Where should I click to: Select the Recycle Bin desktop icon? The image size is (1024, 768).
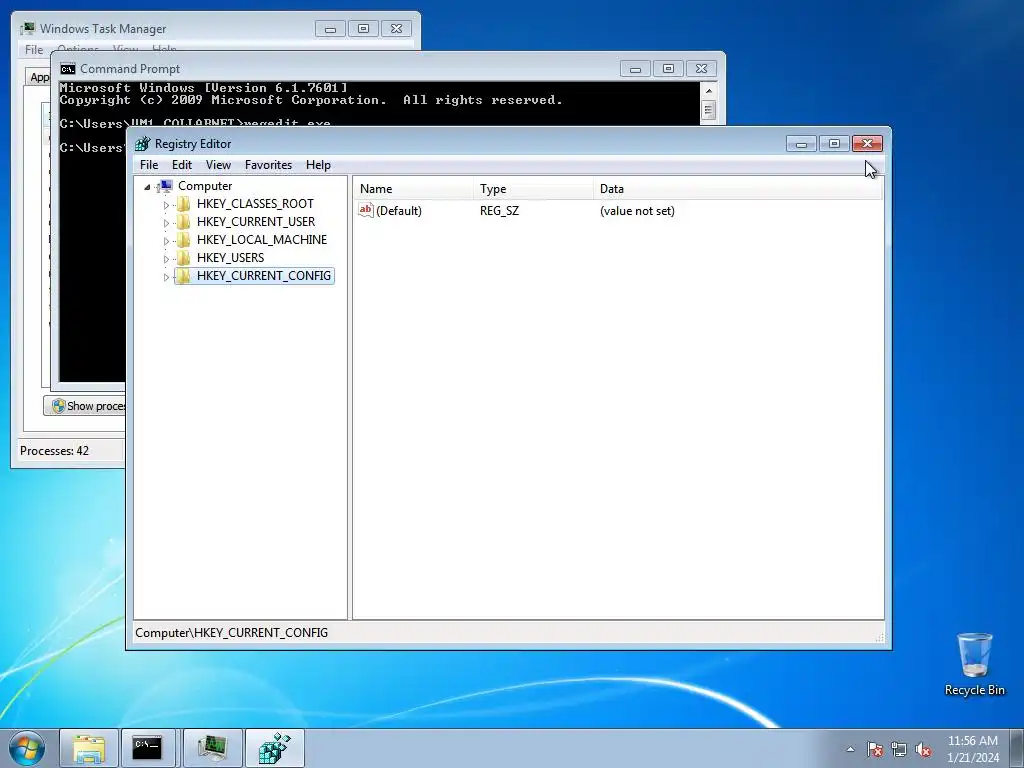coord(974,664)
